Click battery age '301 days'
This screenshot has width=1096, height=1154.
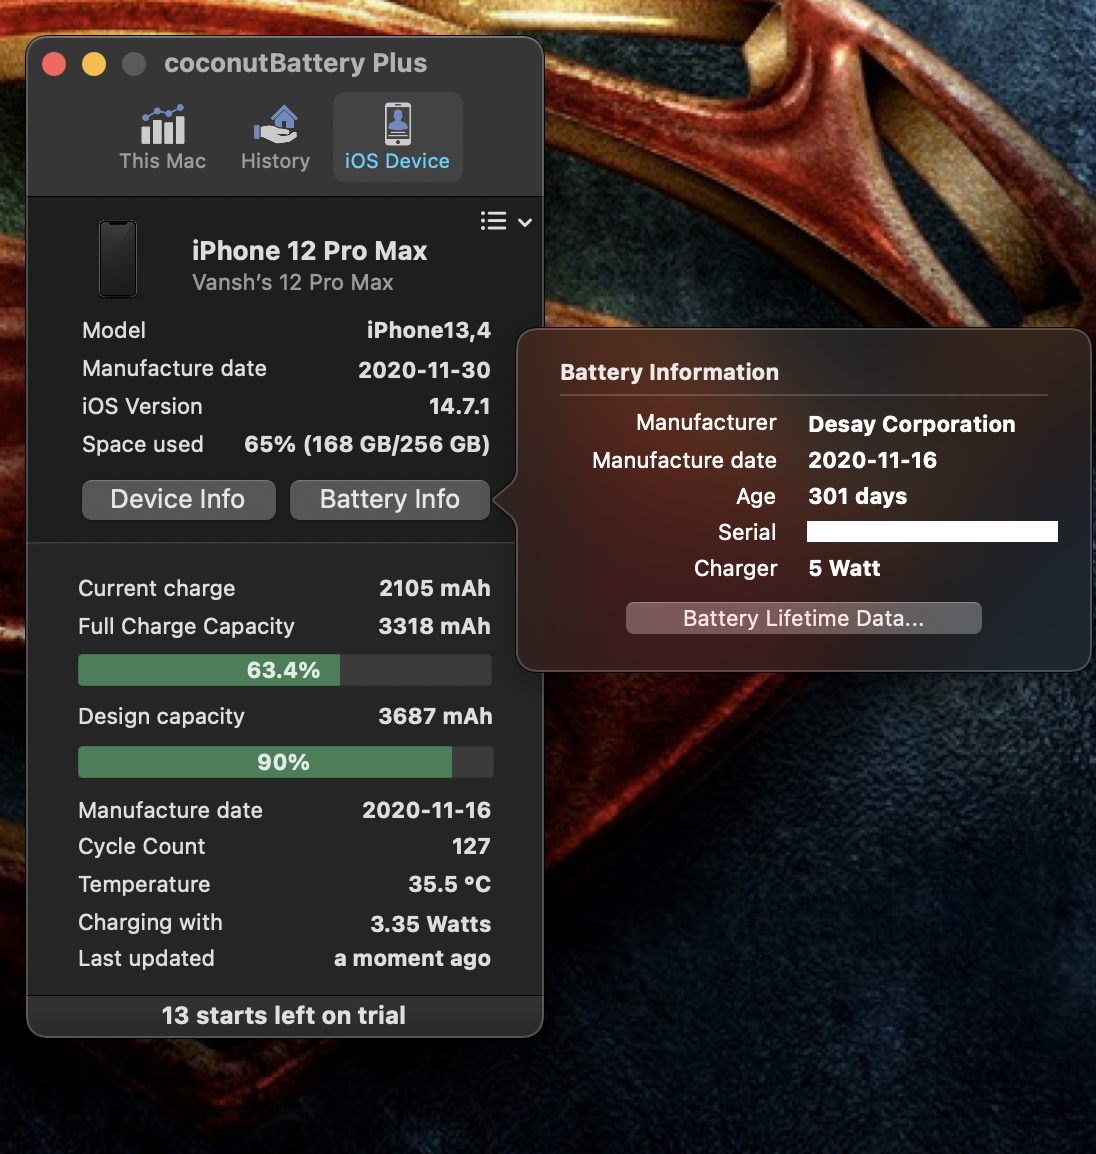coord(858,497)
